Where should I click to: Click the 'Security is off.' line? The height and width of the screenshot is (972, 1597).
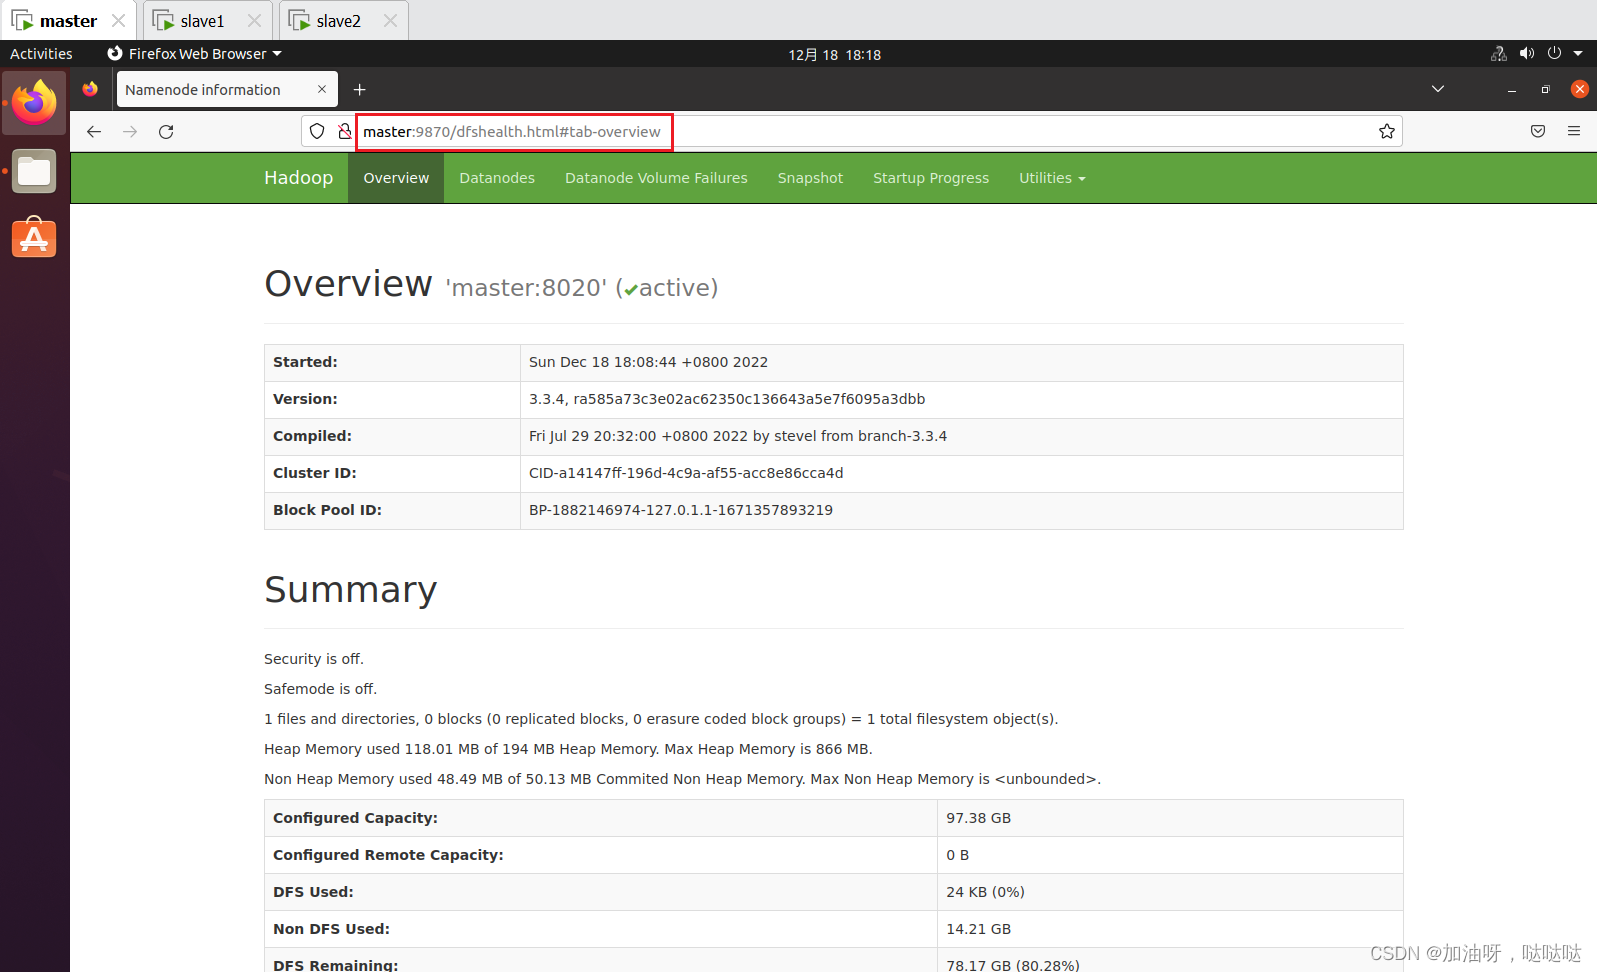314,659
